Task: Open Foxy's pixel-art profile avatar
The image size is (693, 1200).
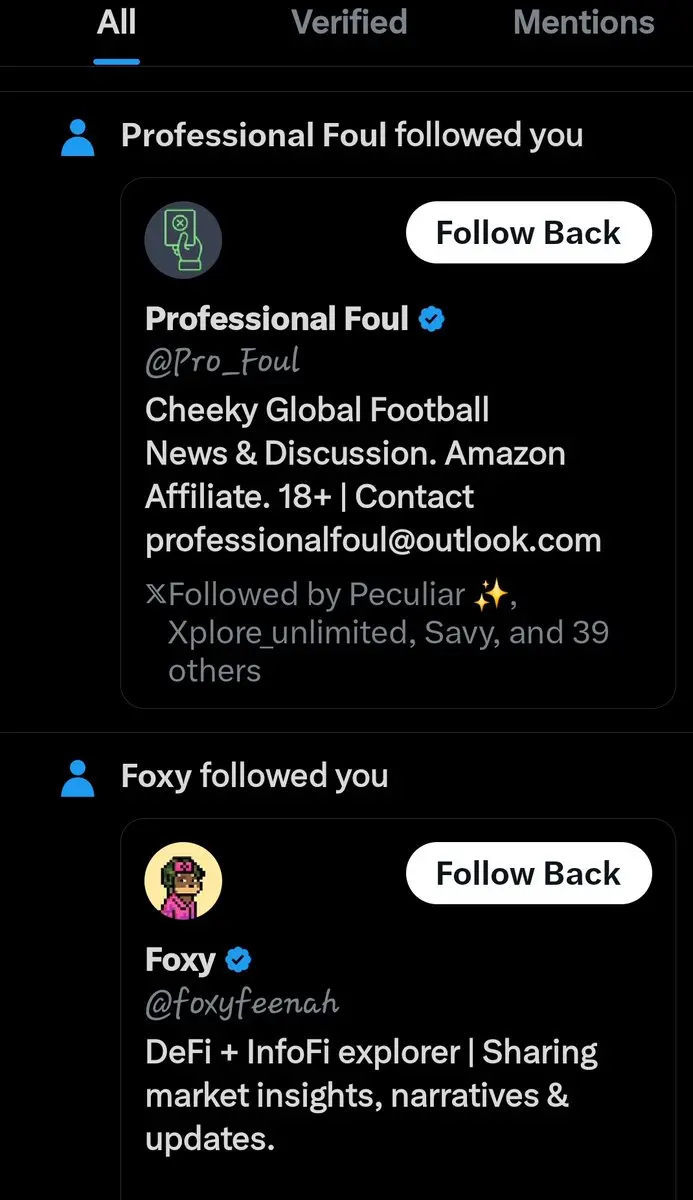Action: pos(183,880)
